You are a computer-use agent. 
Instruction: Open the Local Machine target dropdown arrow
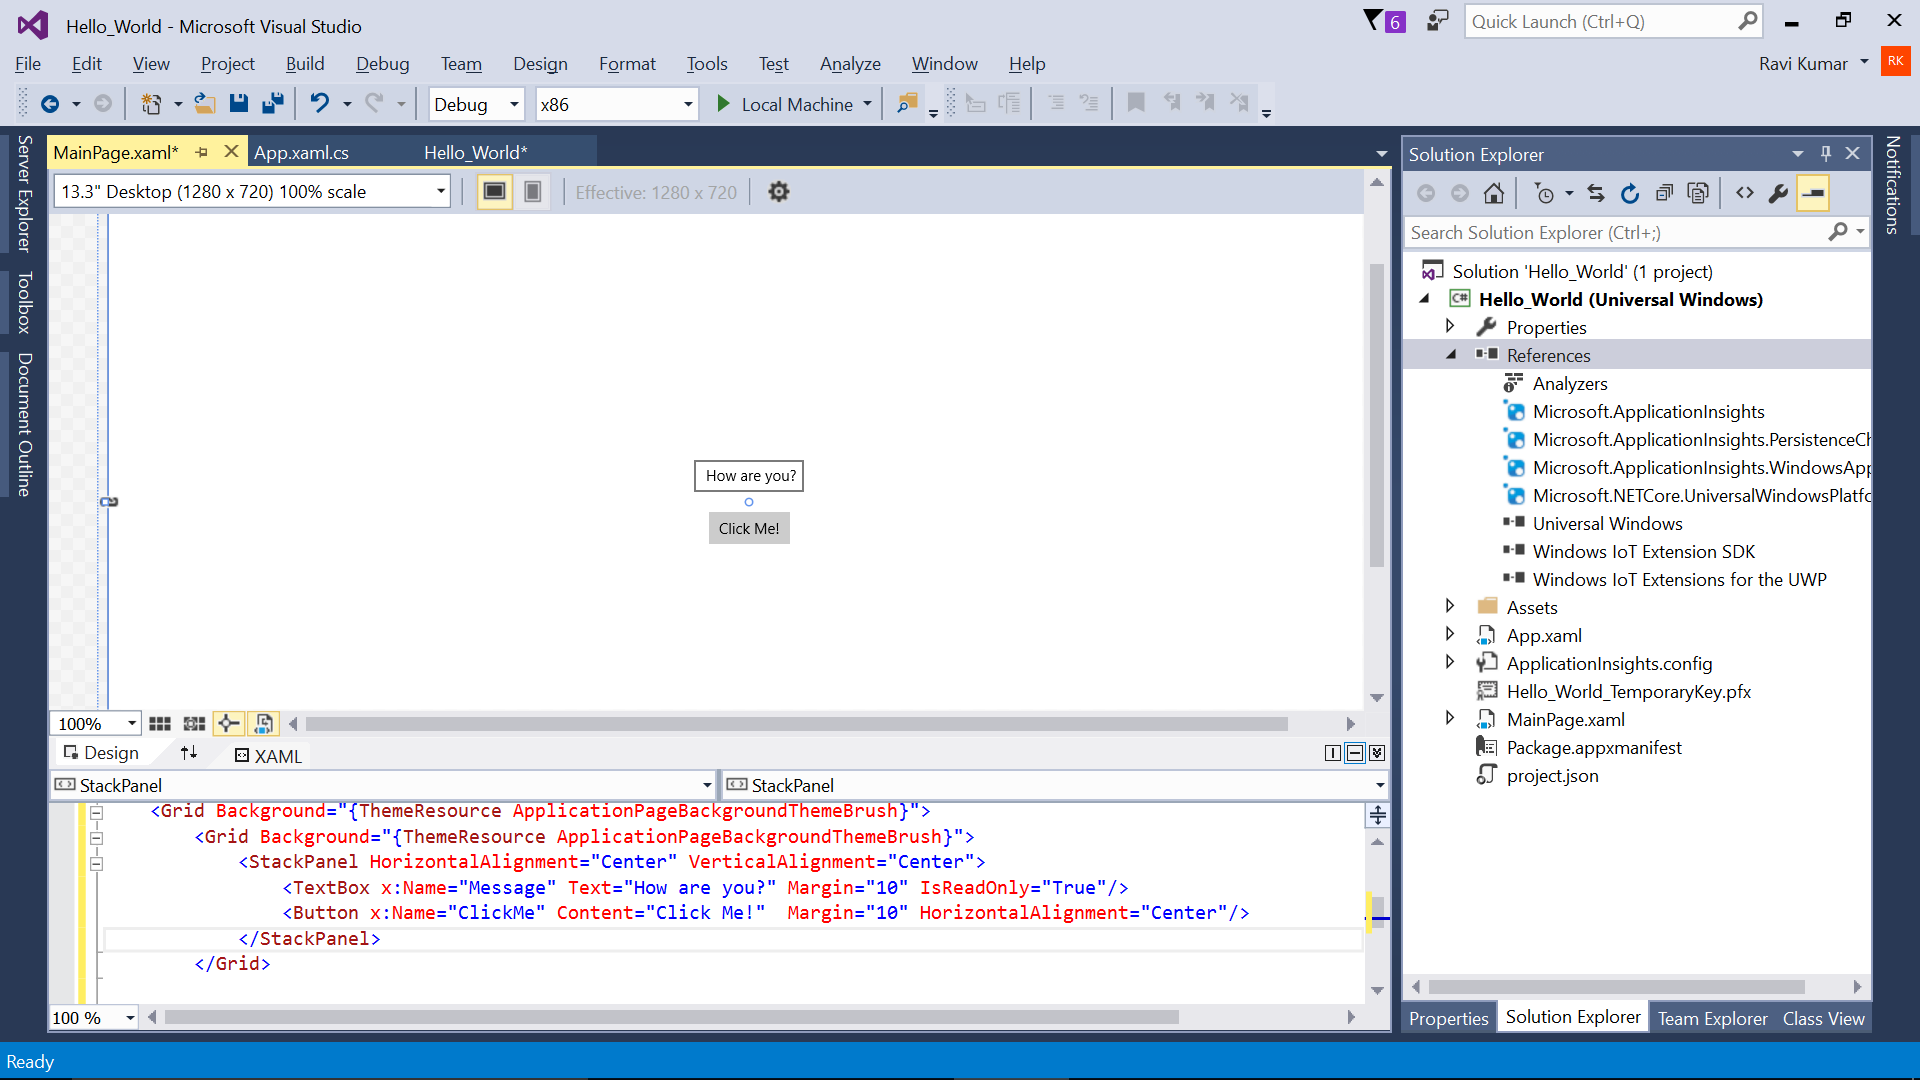point(867,104)
